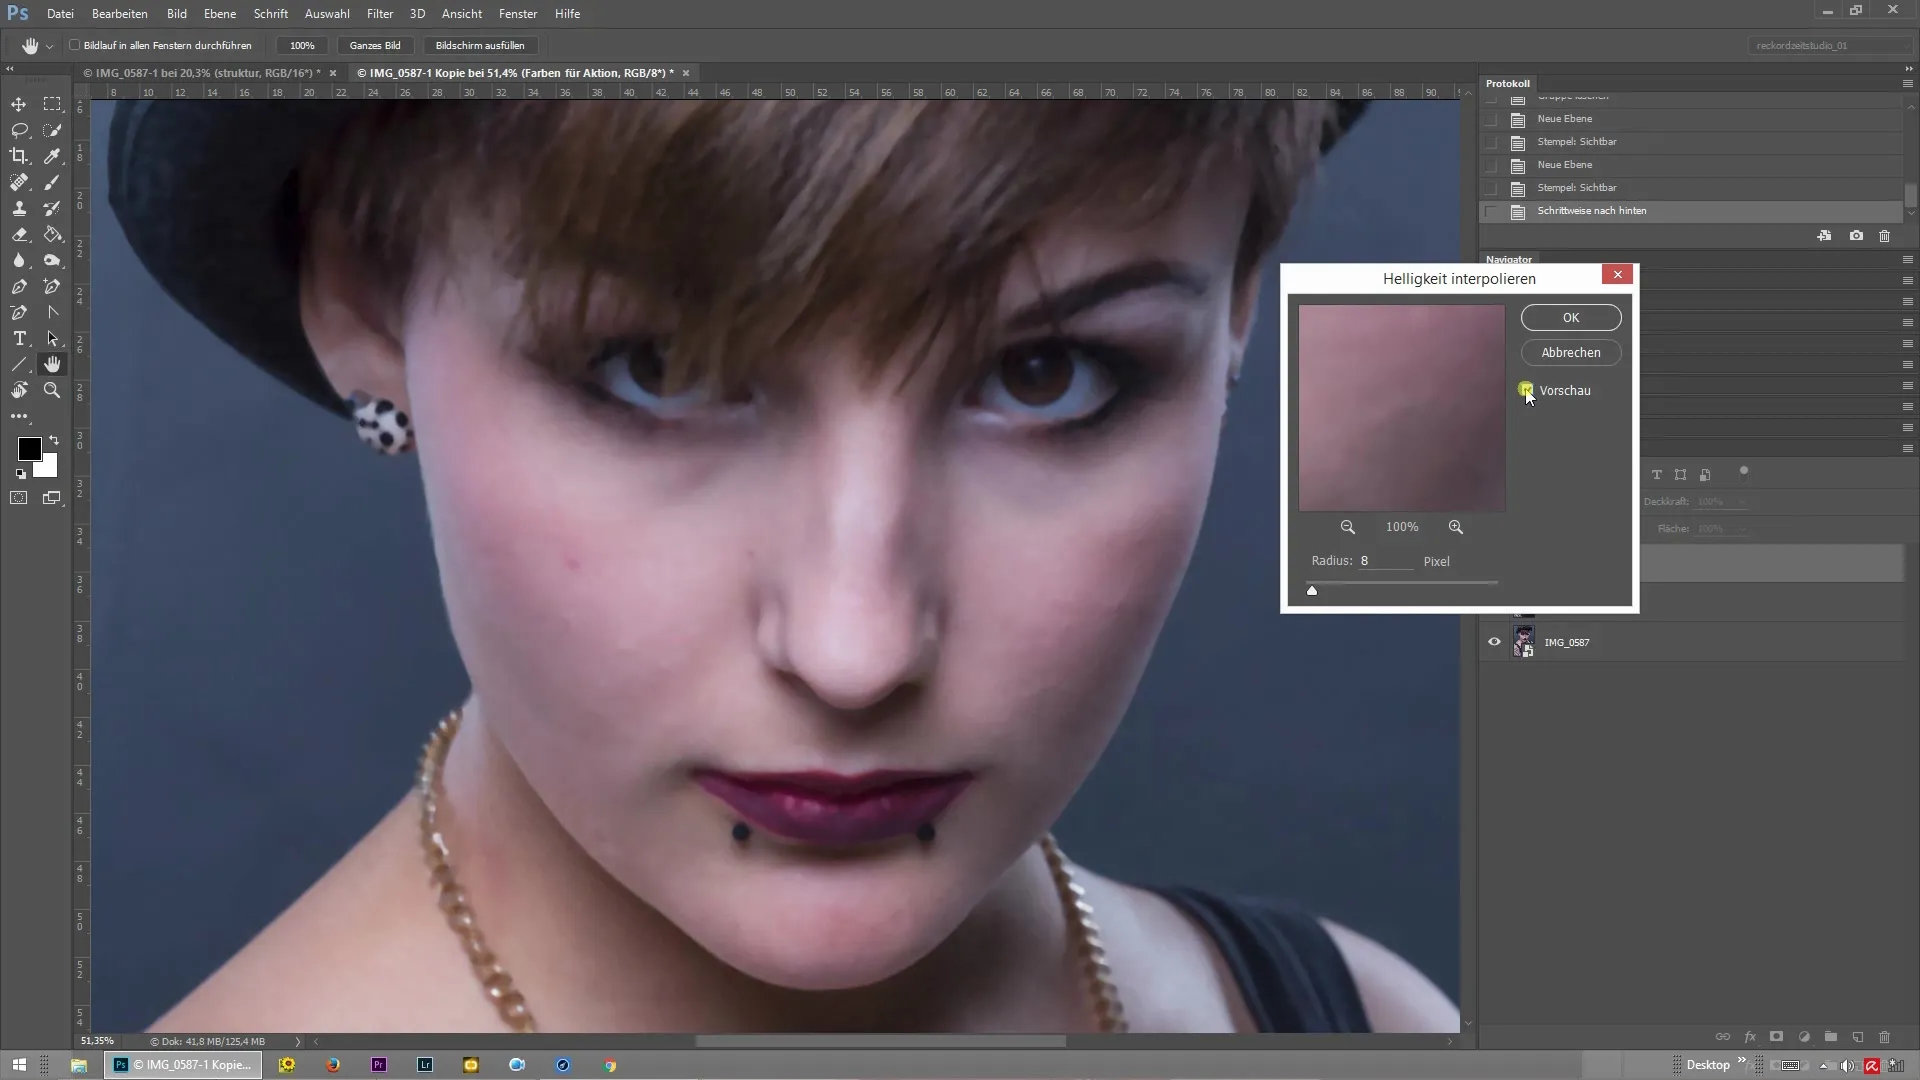Delete current history state trash icon
Image resolution: width=1920 pixels, height=1080 pixels.
pyautogui.click(x=1885, y=236)
